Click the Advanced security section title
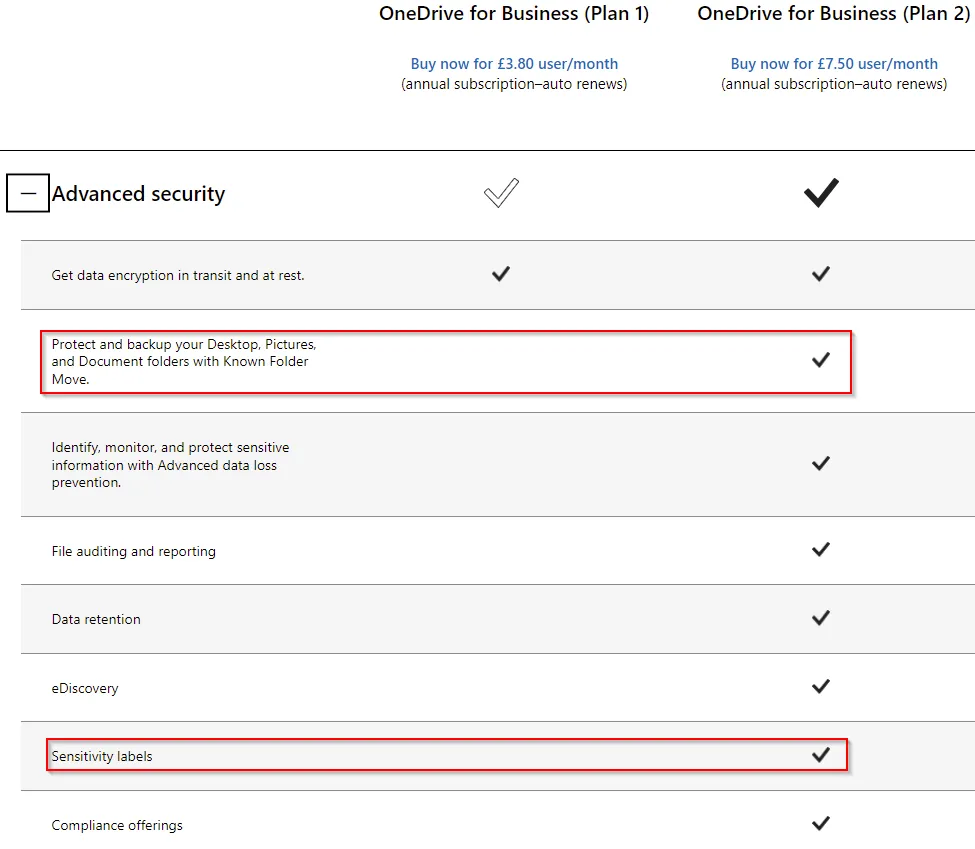 coord(138,194)
